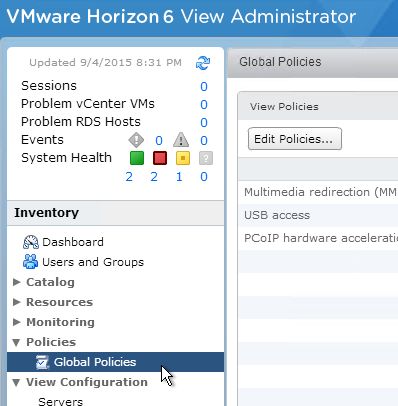Click the Events label
Viewport: 398px width, 406px height.
(x=42, y=140)
